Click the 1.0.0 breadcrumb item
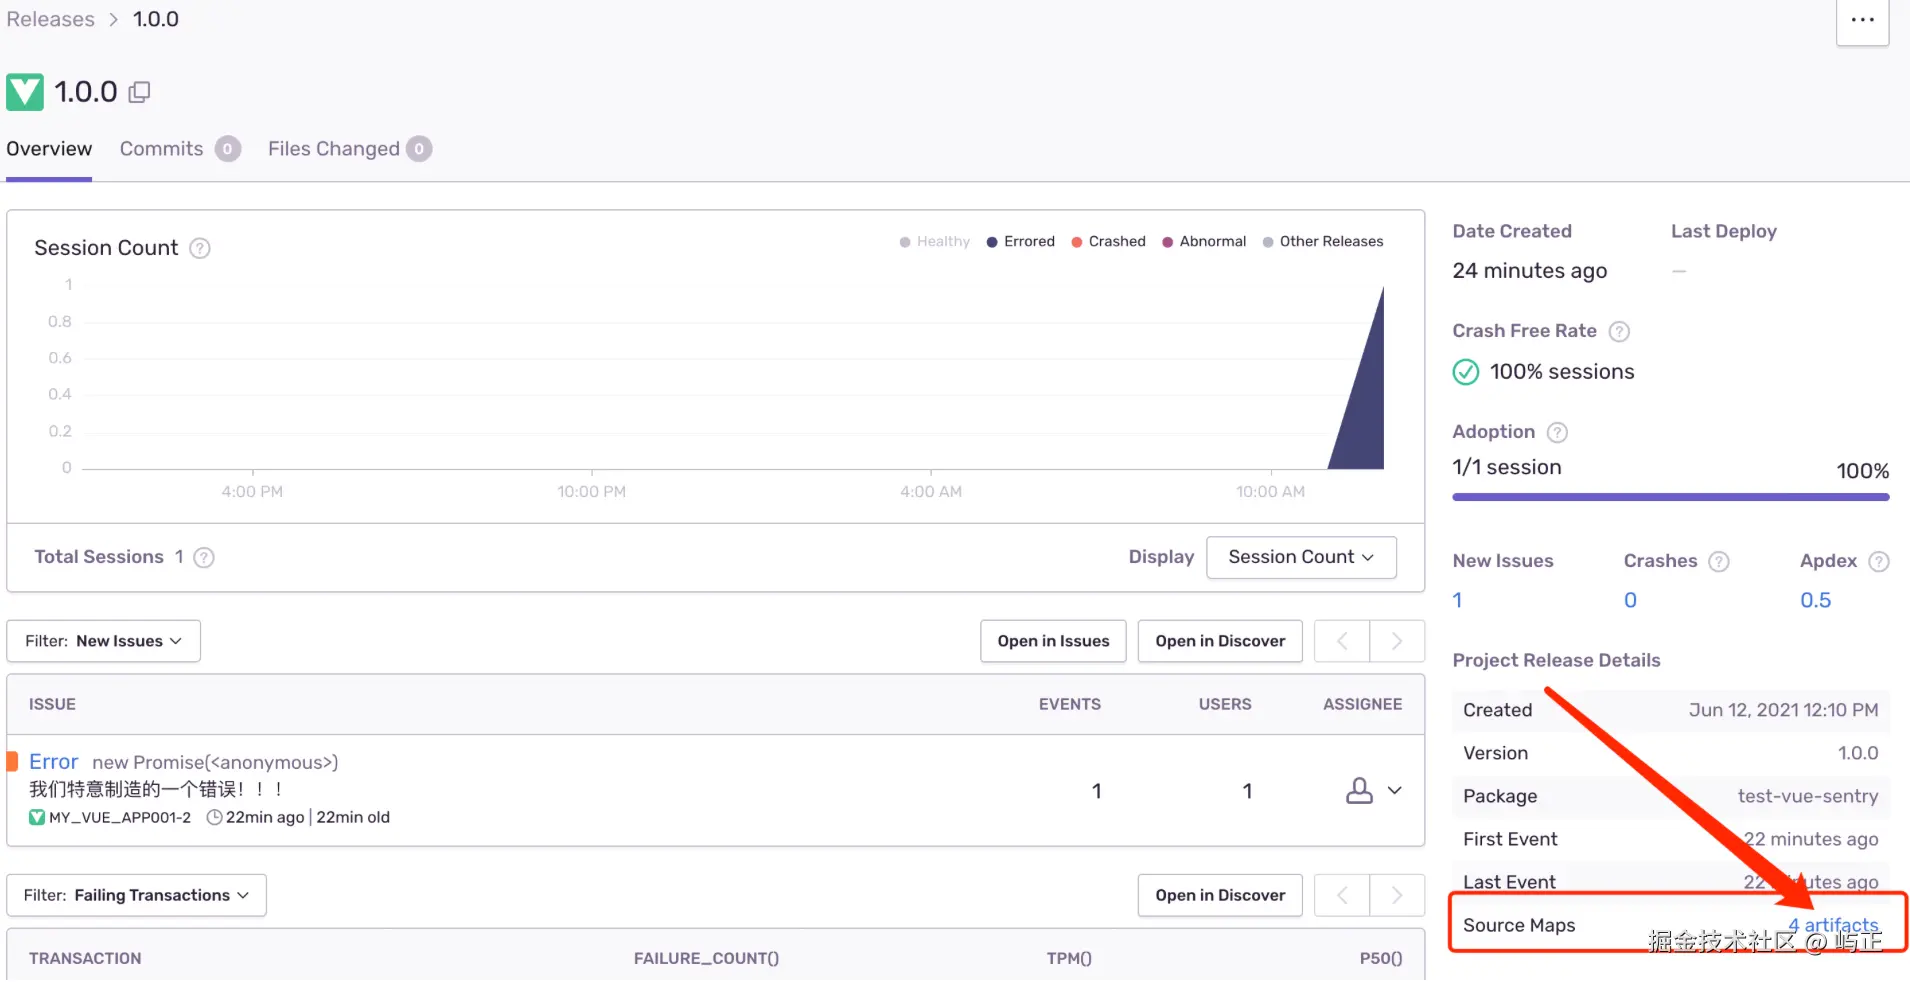The height and width of the screenshot is (982, 1910). point(156,19)
